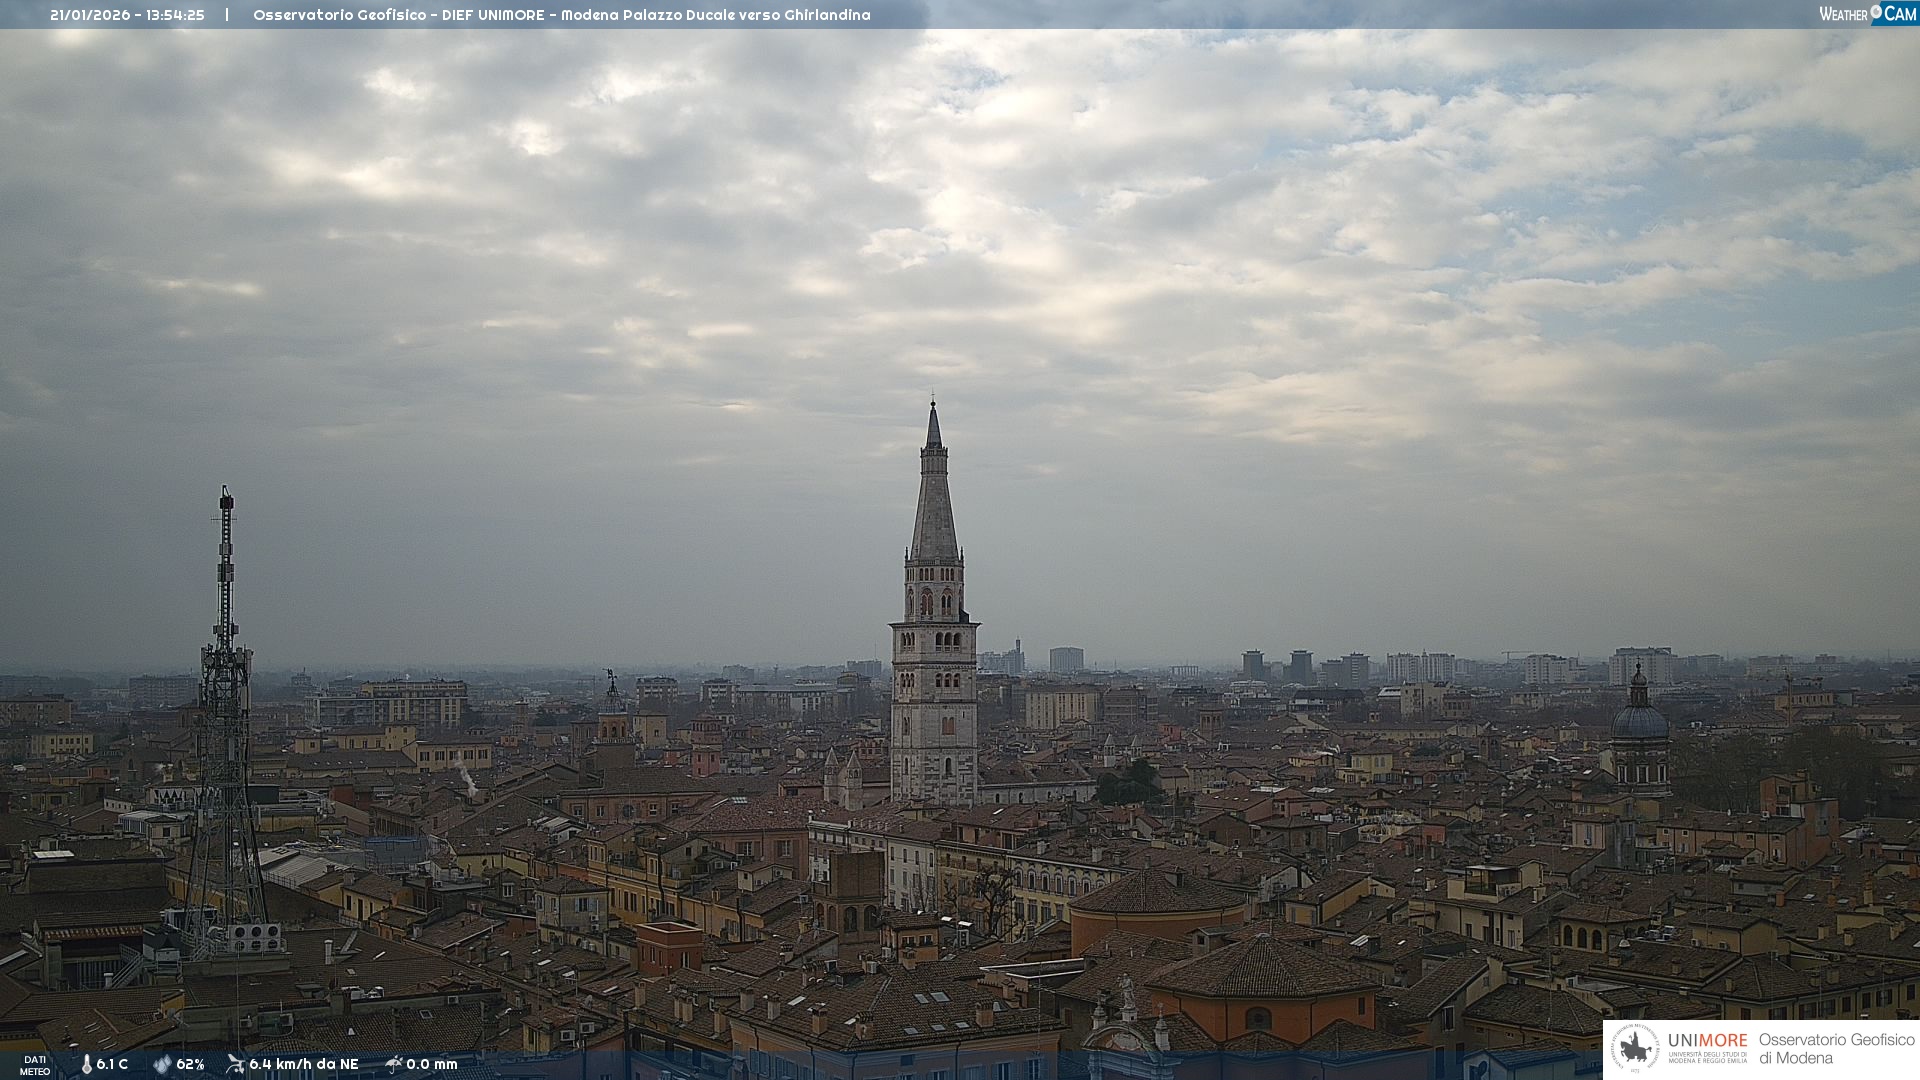Click the 62% humidity value
This screenshot has width=1920, height=1080.
click(x=190, y=1065)
